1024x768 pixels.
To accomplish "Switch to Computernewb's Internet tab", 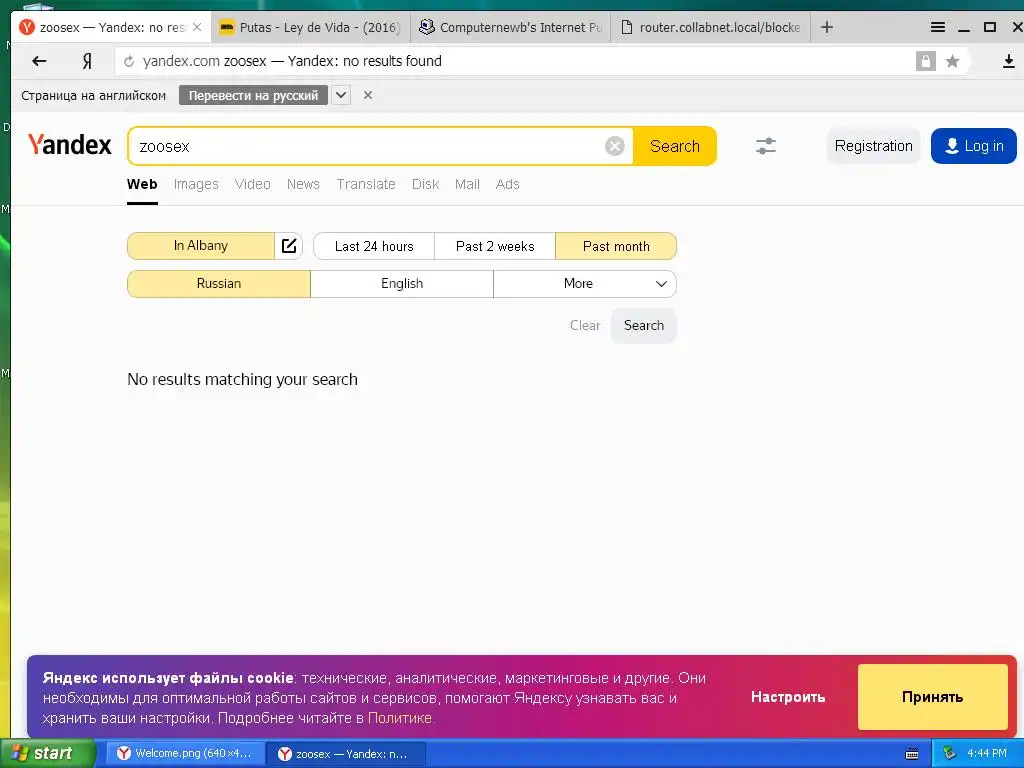I will [x=511, y=27].
